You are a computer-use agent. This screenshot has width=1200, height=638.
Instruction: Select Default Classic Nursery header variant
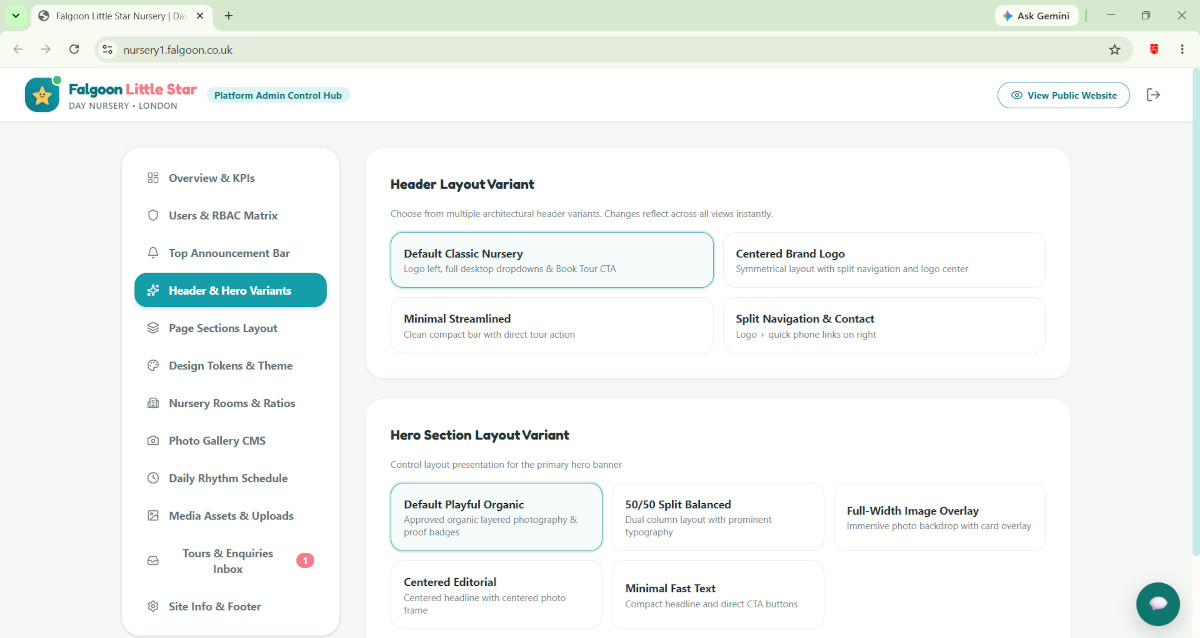pos(552,260)
